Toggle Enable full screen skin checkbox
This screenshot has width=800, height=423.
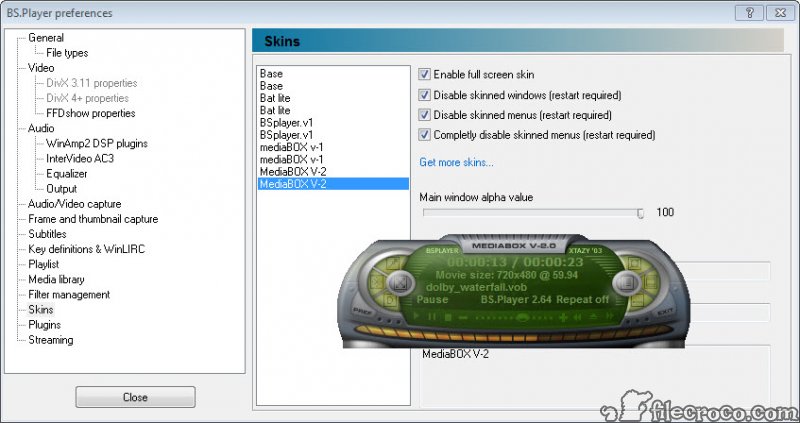[424, 74]
